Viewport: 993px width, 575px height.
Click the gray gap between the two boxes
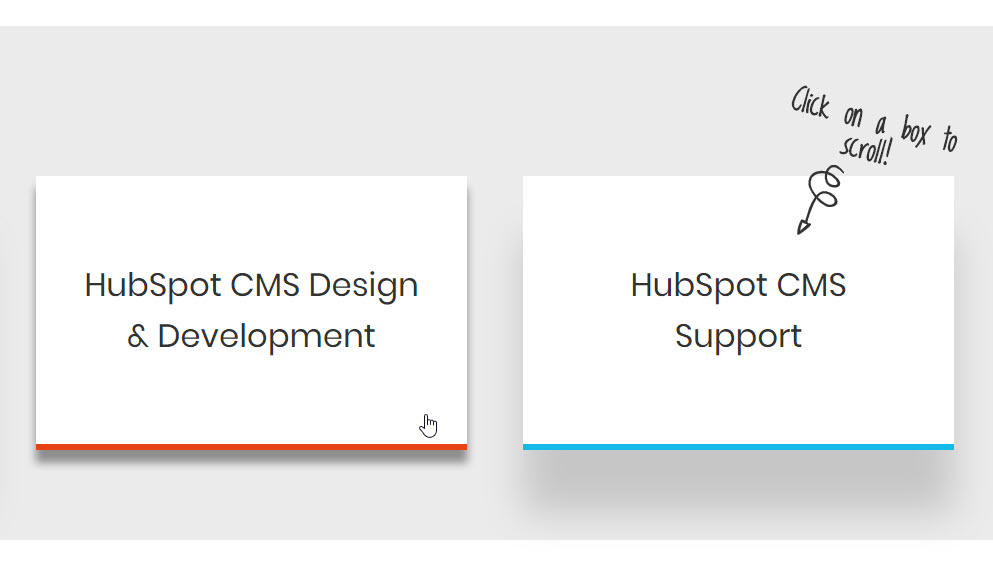(495, 310)
